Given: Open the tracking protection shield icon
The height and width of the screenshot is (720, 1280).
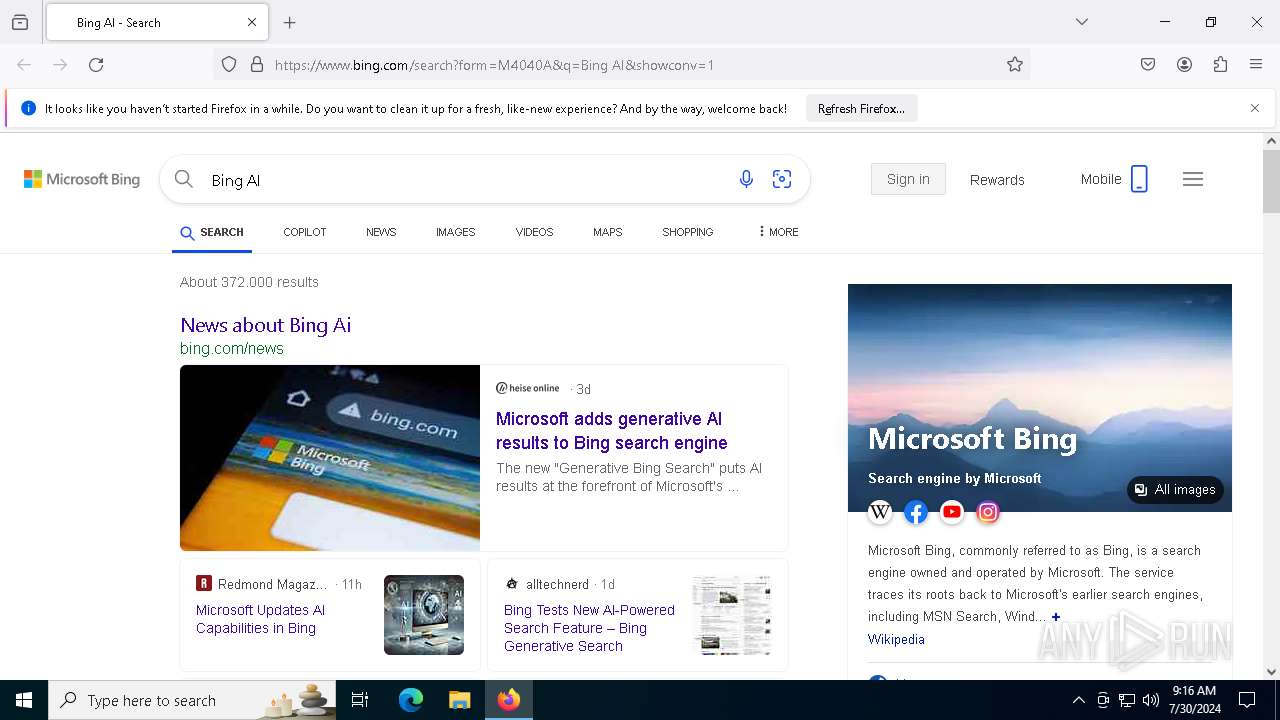Looking at the screenshot, I should [229, 65].
